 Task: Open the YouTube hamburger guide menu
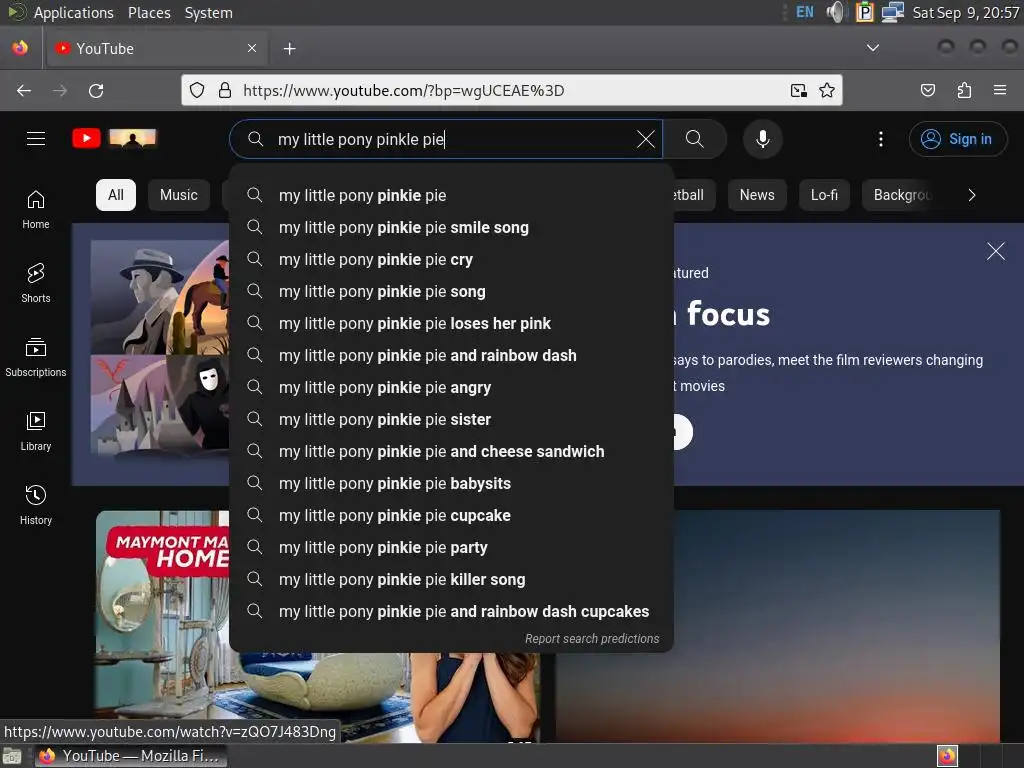coord(36,138)
